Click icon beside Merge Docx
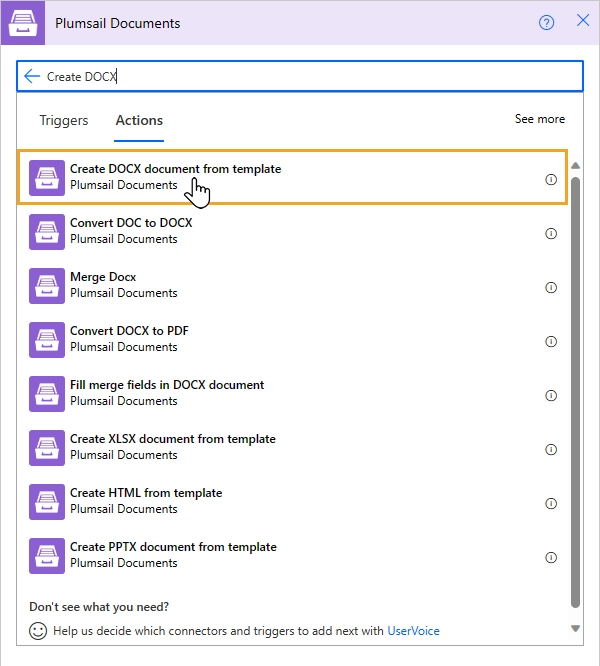The image size is (600, 666). tap(47, 285)
